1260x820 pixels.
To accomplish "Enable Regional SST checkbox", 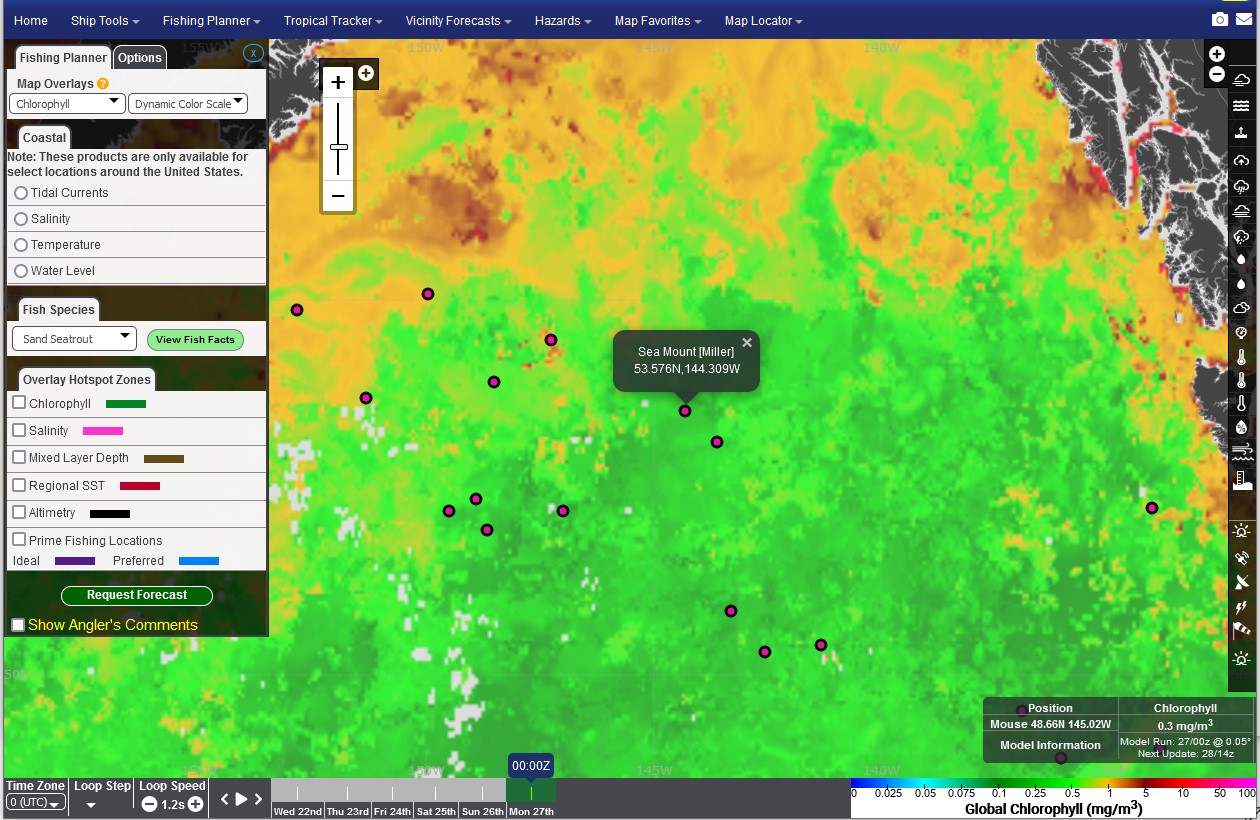I will 19,485.
